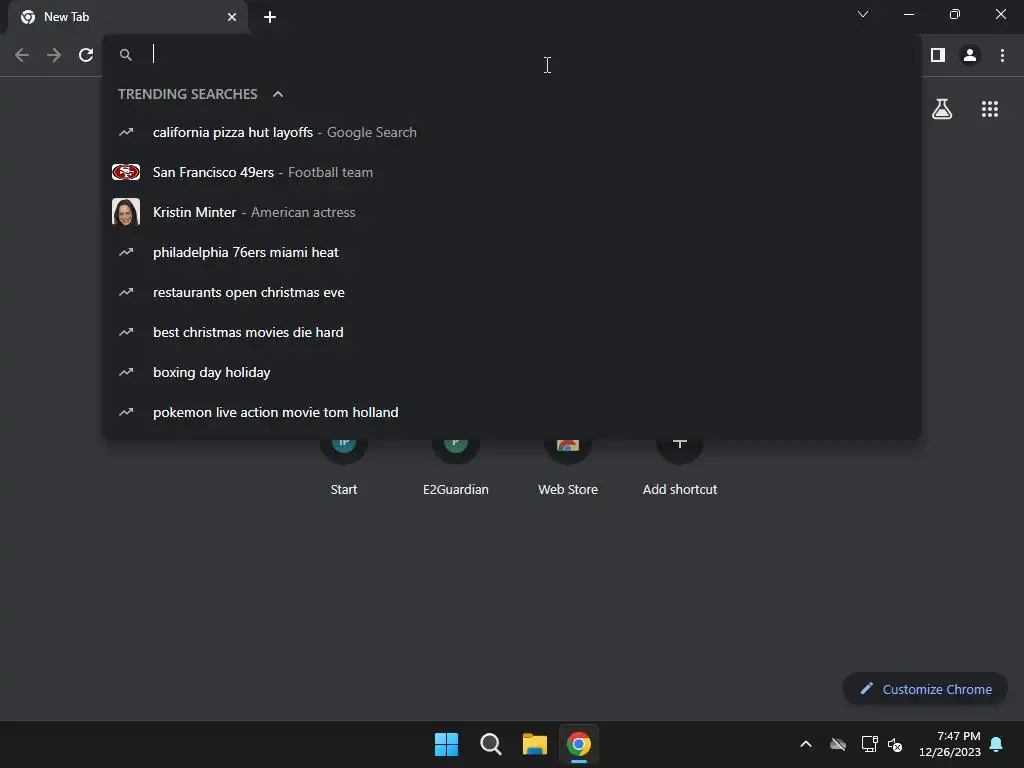Click the muted volume tray icon
Image resolution: width=1024 pixels, height=768 pixels.
point(895,744)
